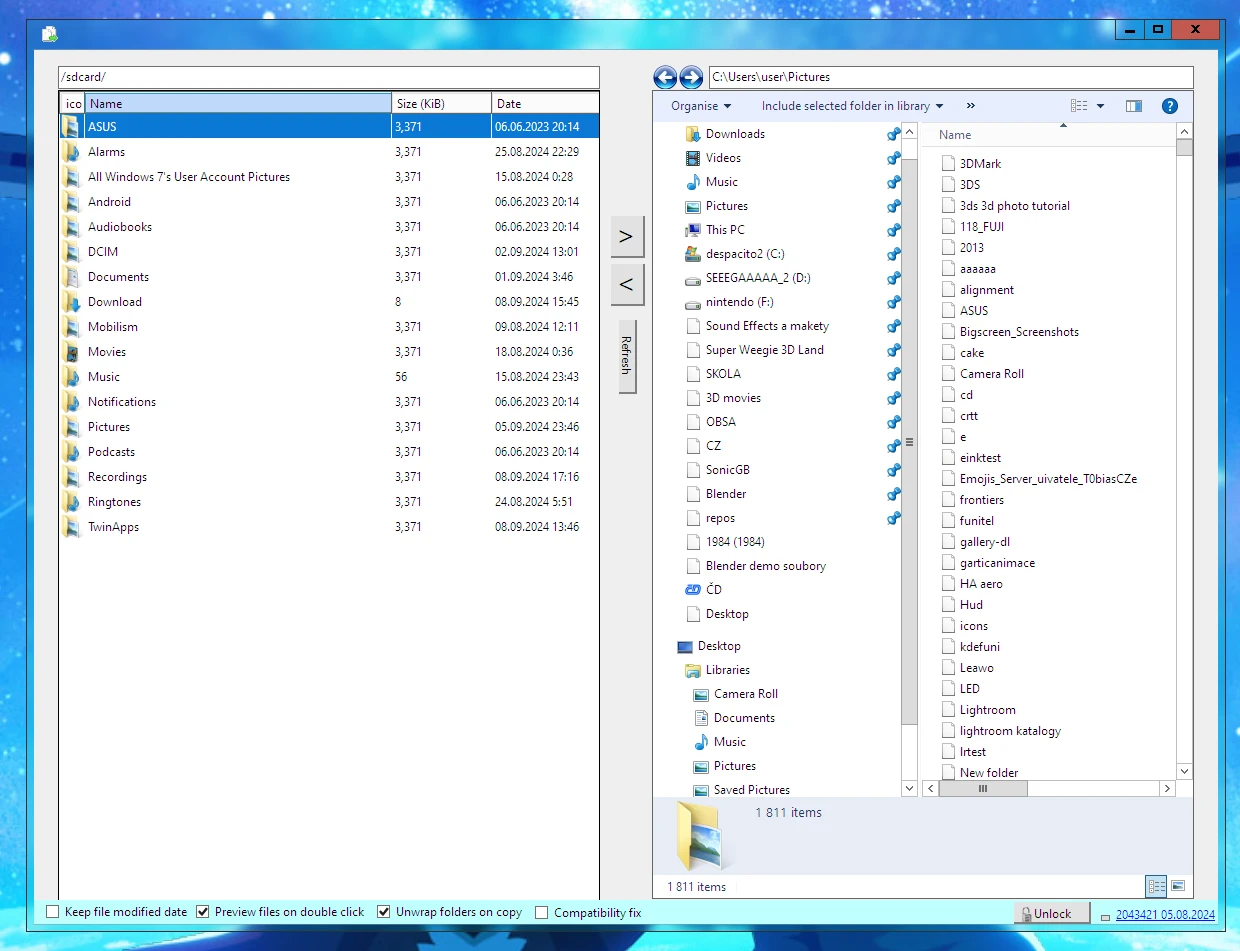This screenshot has width=1240, height=951.
Task: Click the explorer Forward arrow button
Action: click(x=691, y=77)
